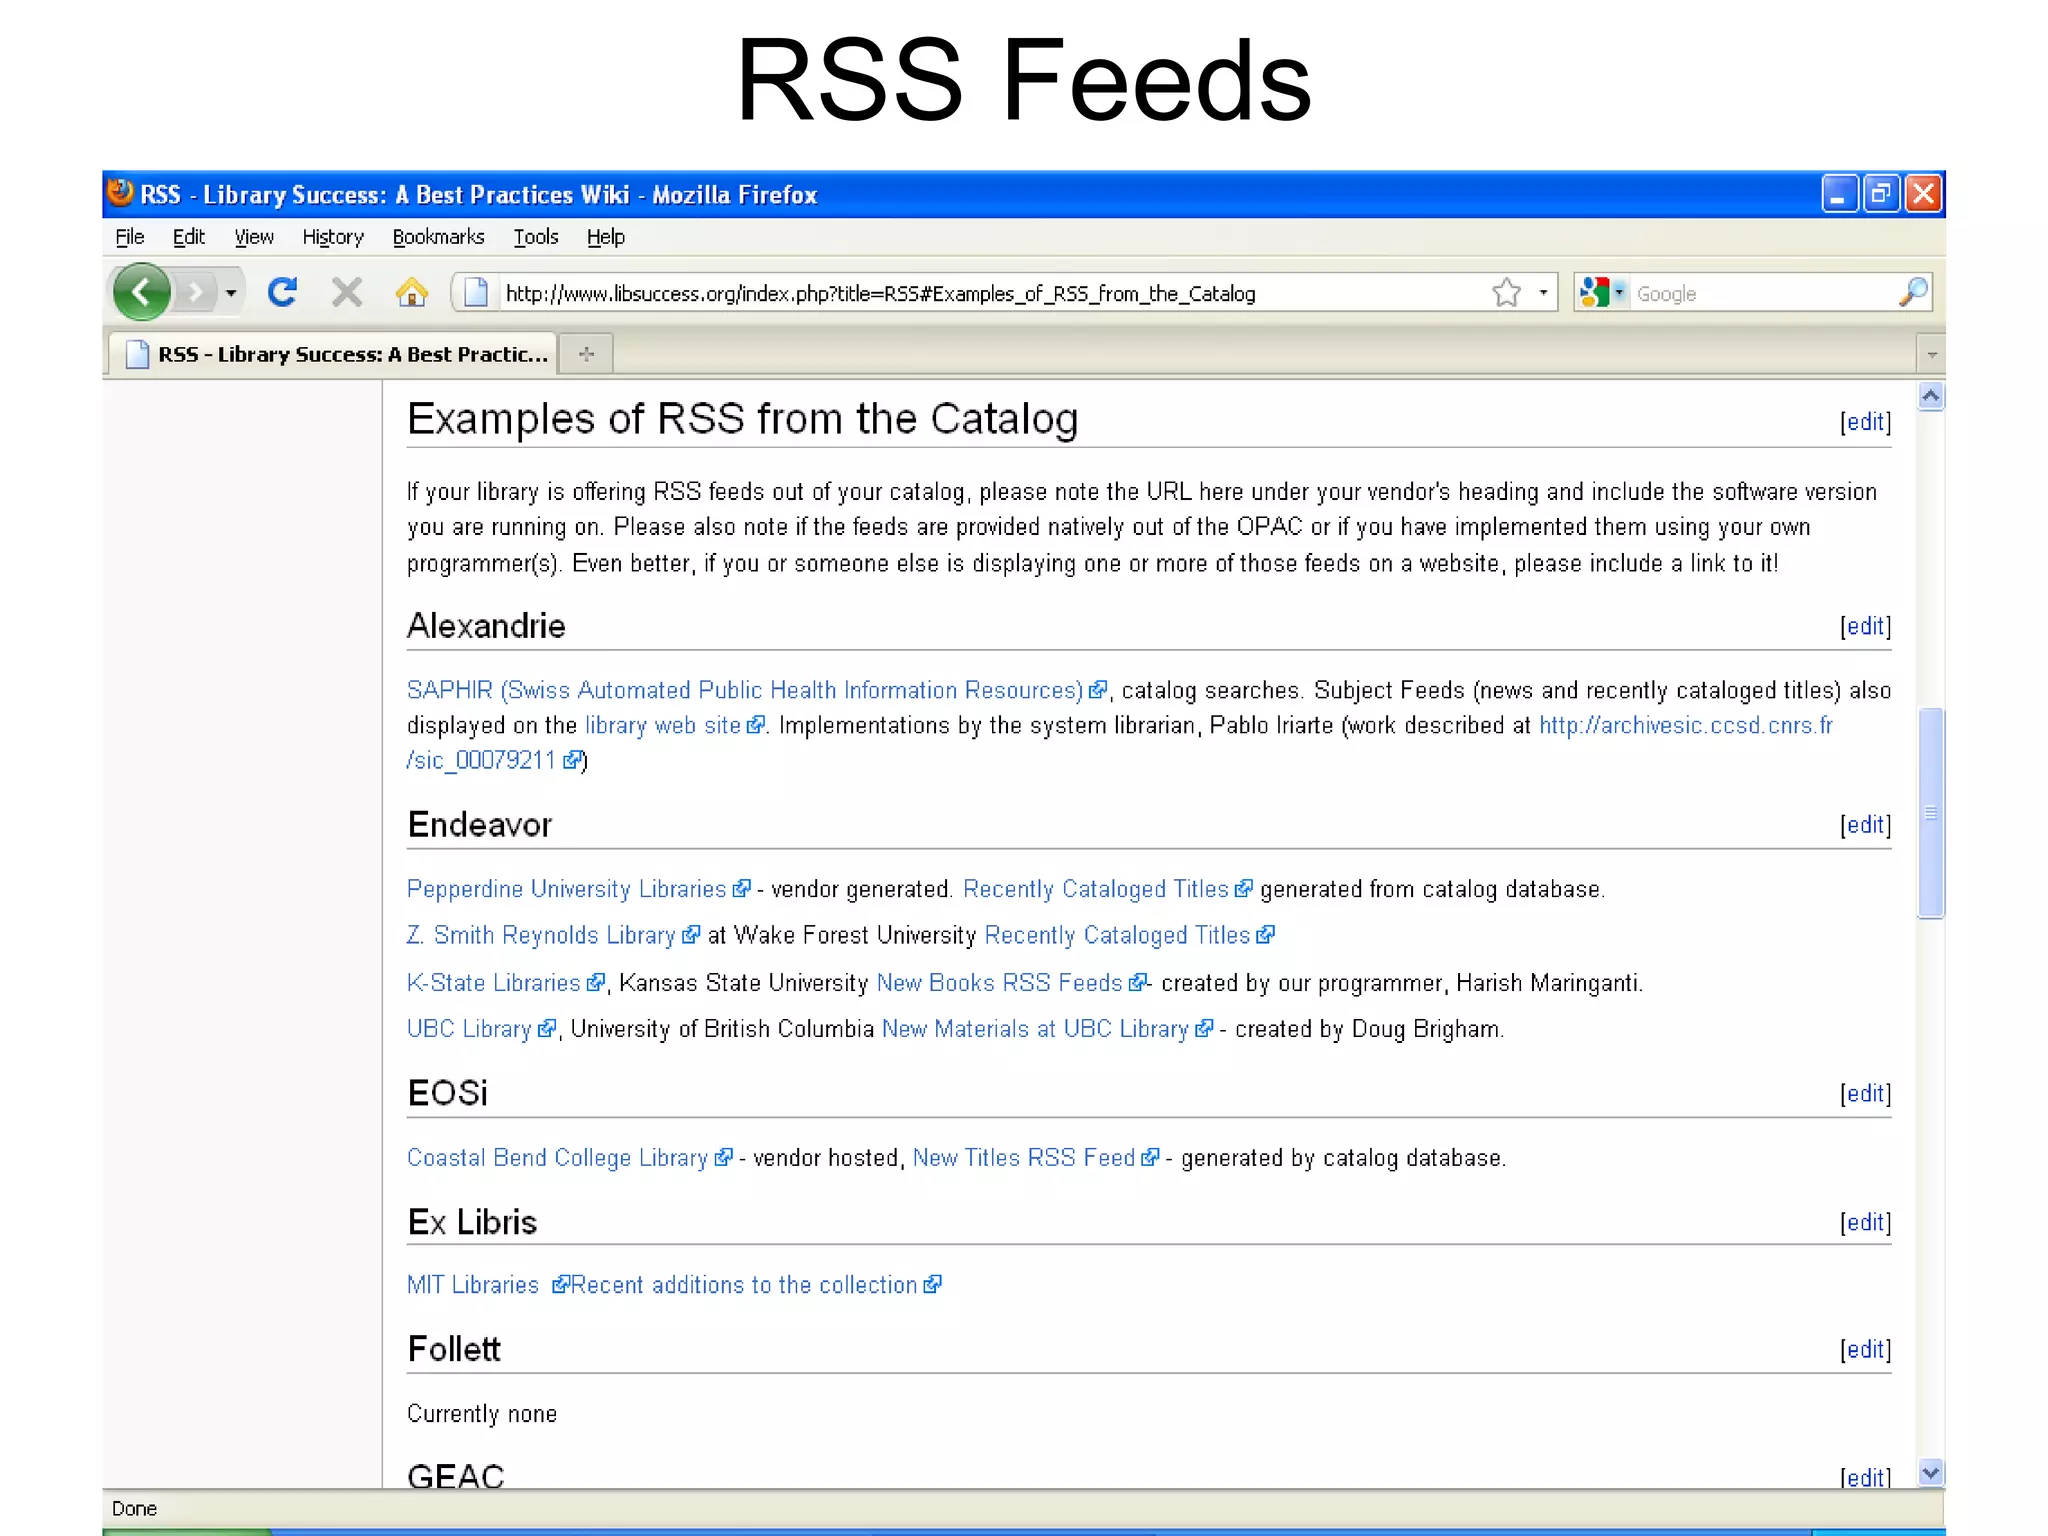Select the RSS - Library Success tab

point(332,354)
